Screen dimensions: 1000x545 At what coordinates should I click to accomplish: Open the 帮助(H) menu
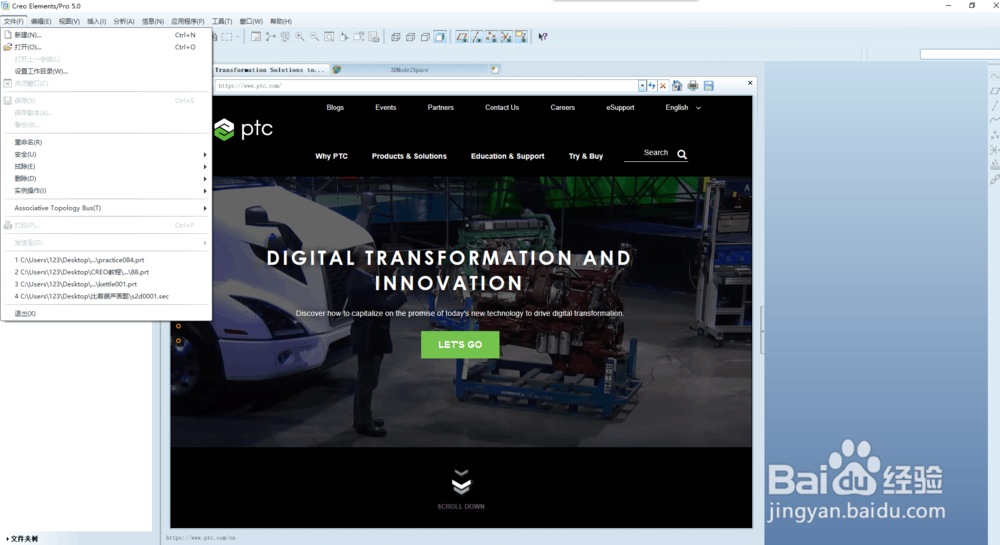coord(281,21)
